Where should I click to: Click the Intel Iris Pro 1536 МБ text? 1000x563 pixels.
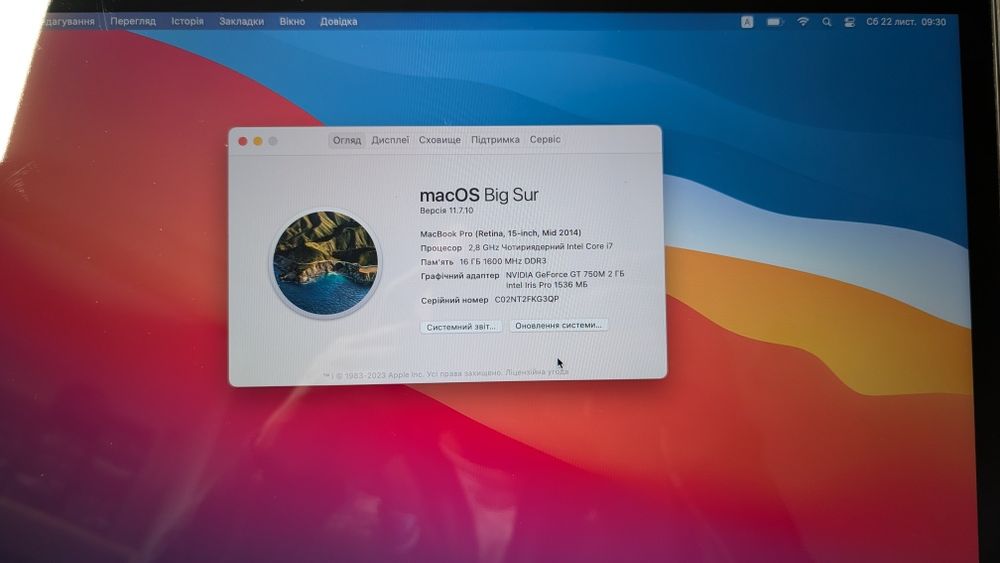coord(547,285)
